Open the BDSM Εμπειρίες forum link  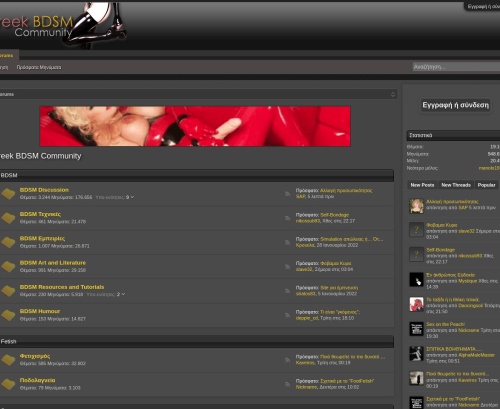tap(42, 238)
